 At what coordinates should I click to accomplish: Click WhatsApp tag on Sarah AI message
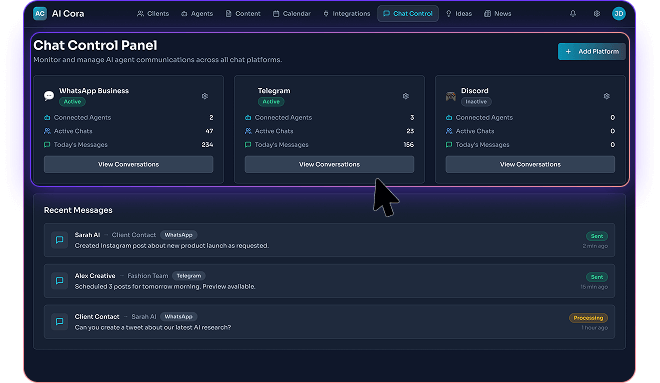tap(178, 235)
